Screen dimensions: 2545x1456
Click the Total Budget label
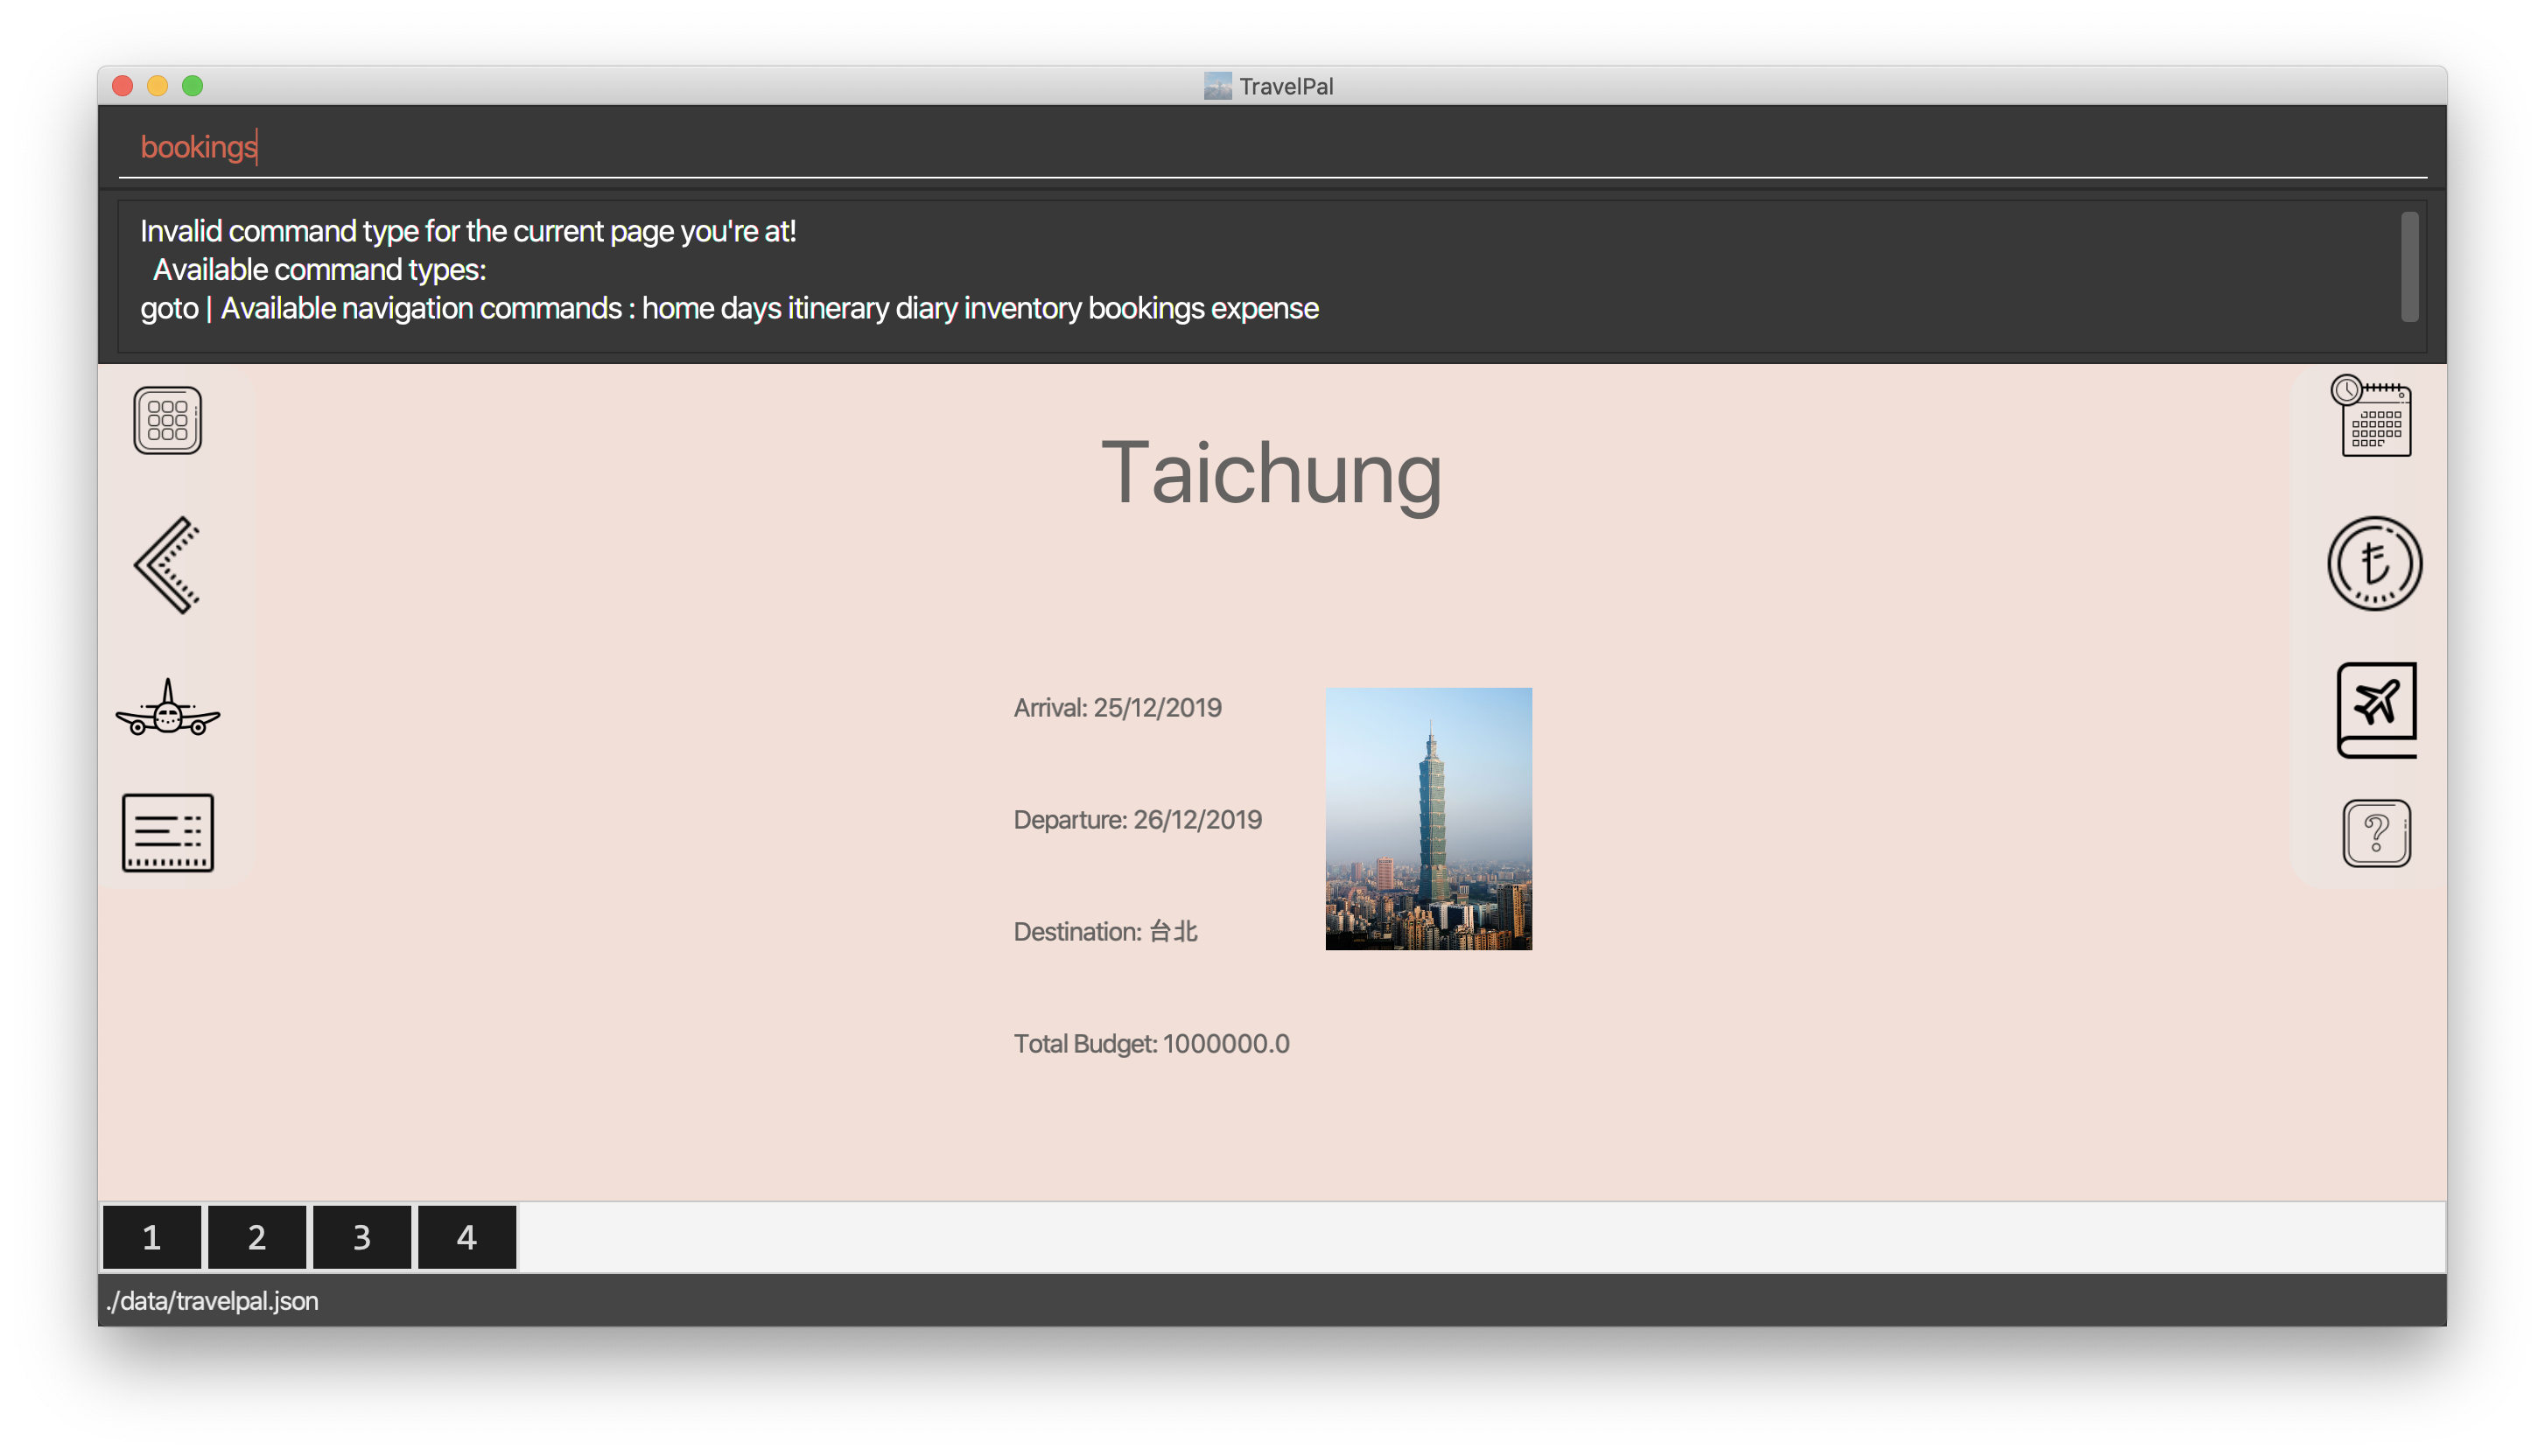click(1151, 1043)
